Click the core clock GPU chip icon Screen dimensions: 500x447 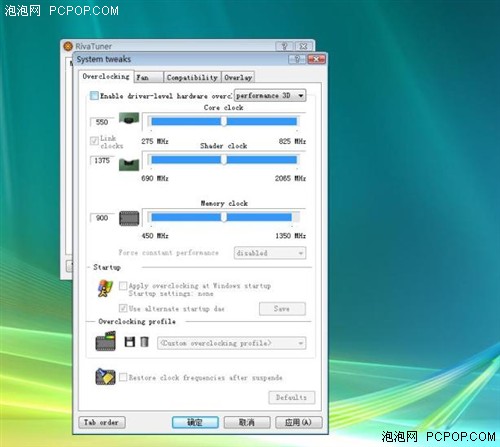[129, 118]
